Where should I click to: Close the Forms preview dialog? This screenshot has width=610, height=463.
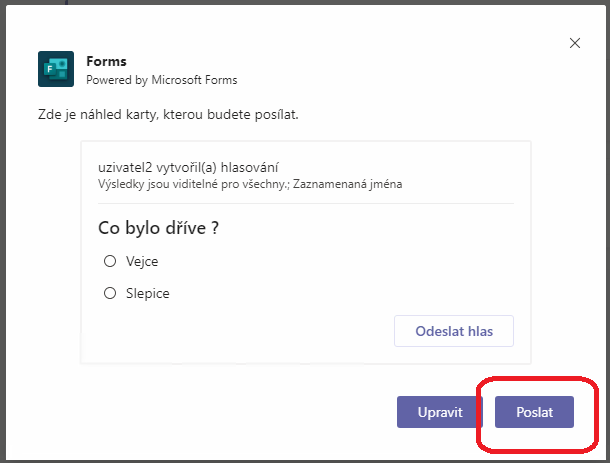click(575, 43)
